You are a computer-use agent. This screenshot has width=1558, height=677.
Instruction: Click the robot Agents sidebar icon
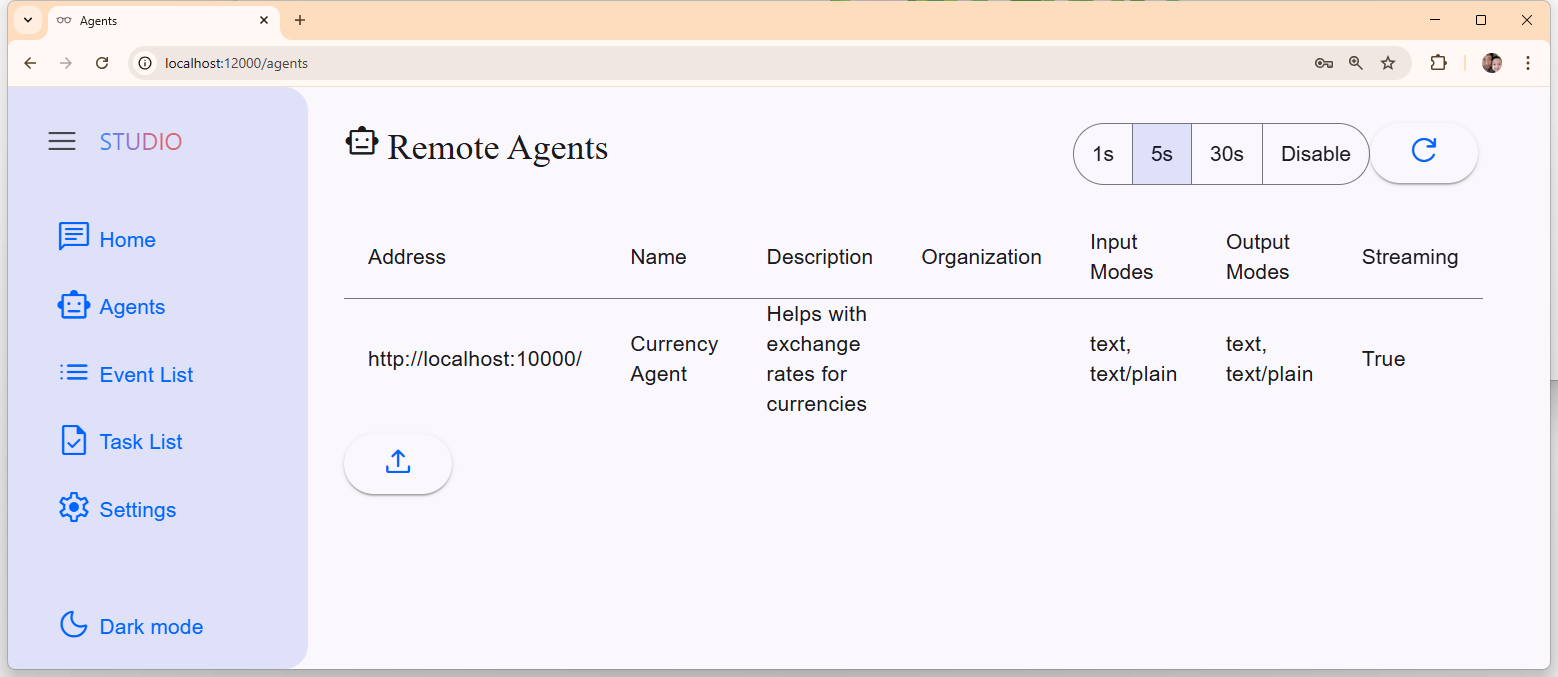[x=74, y=306]
